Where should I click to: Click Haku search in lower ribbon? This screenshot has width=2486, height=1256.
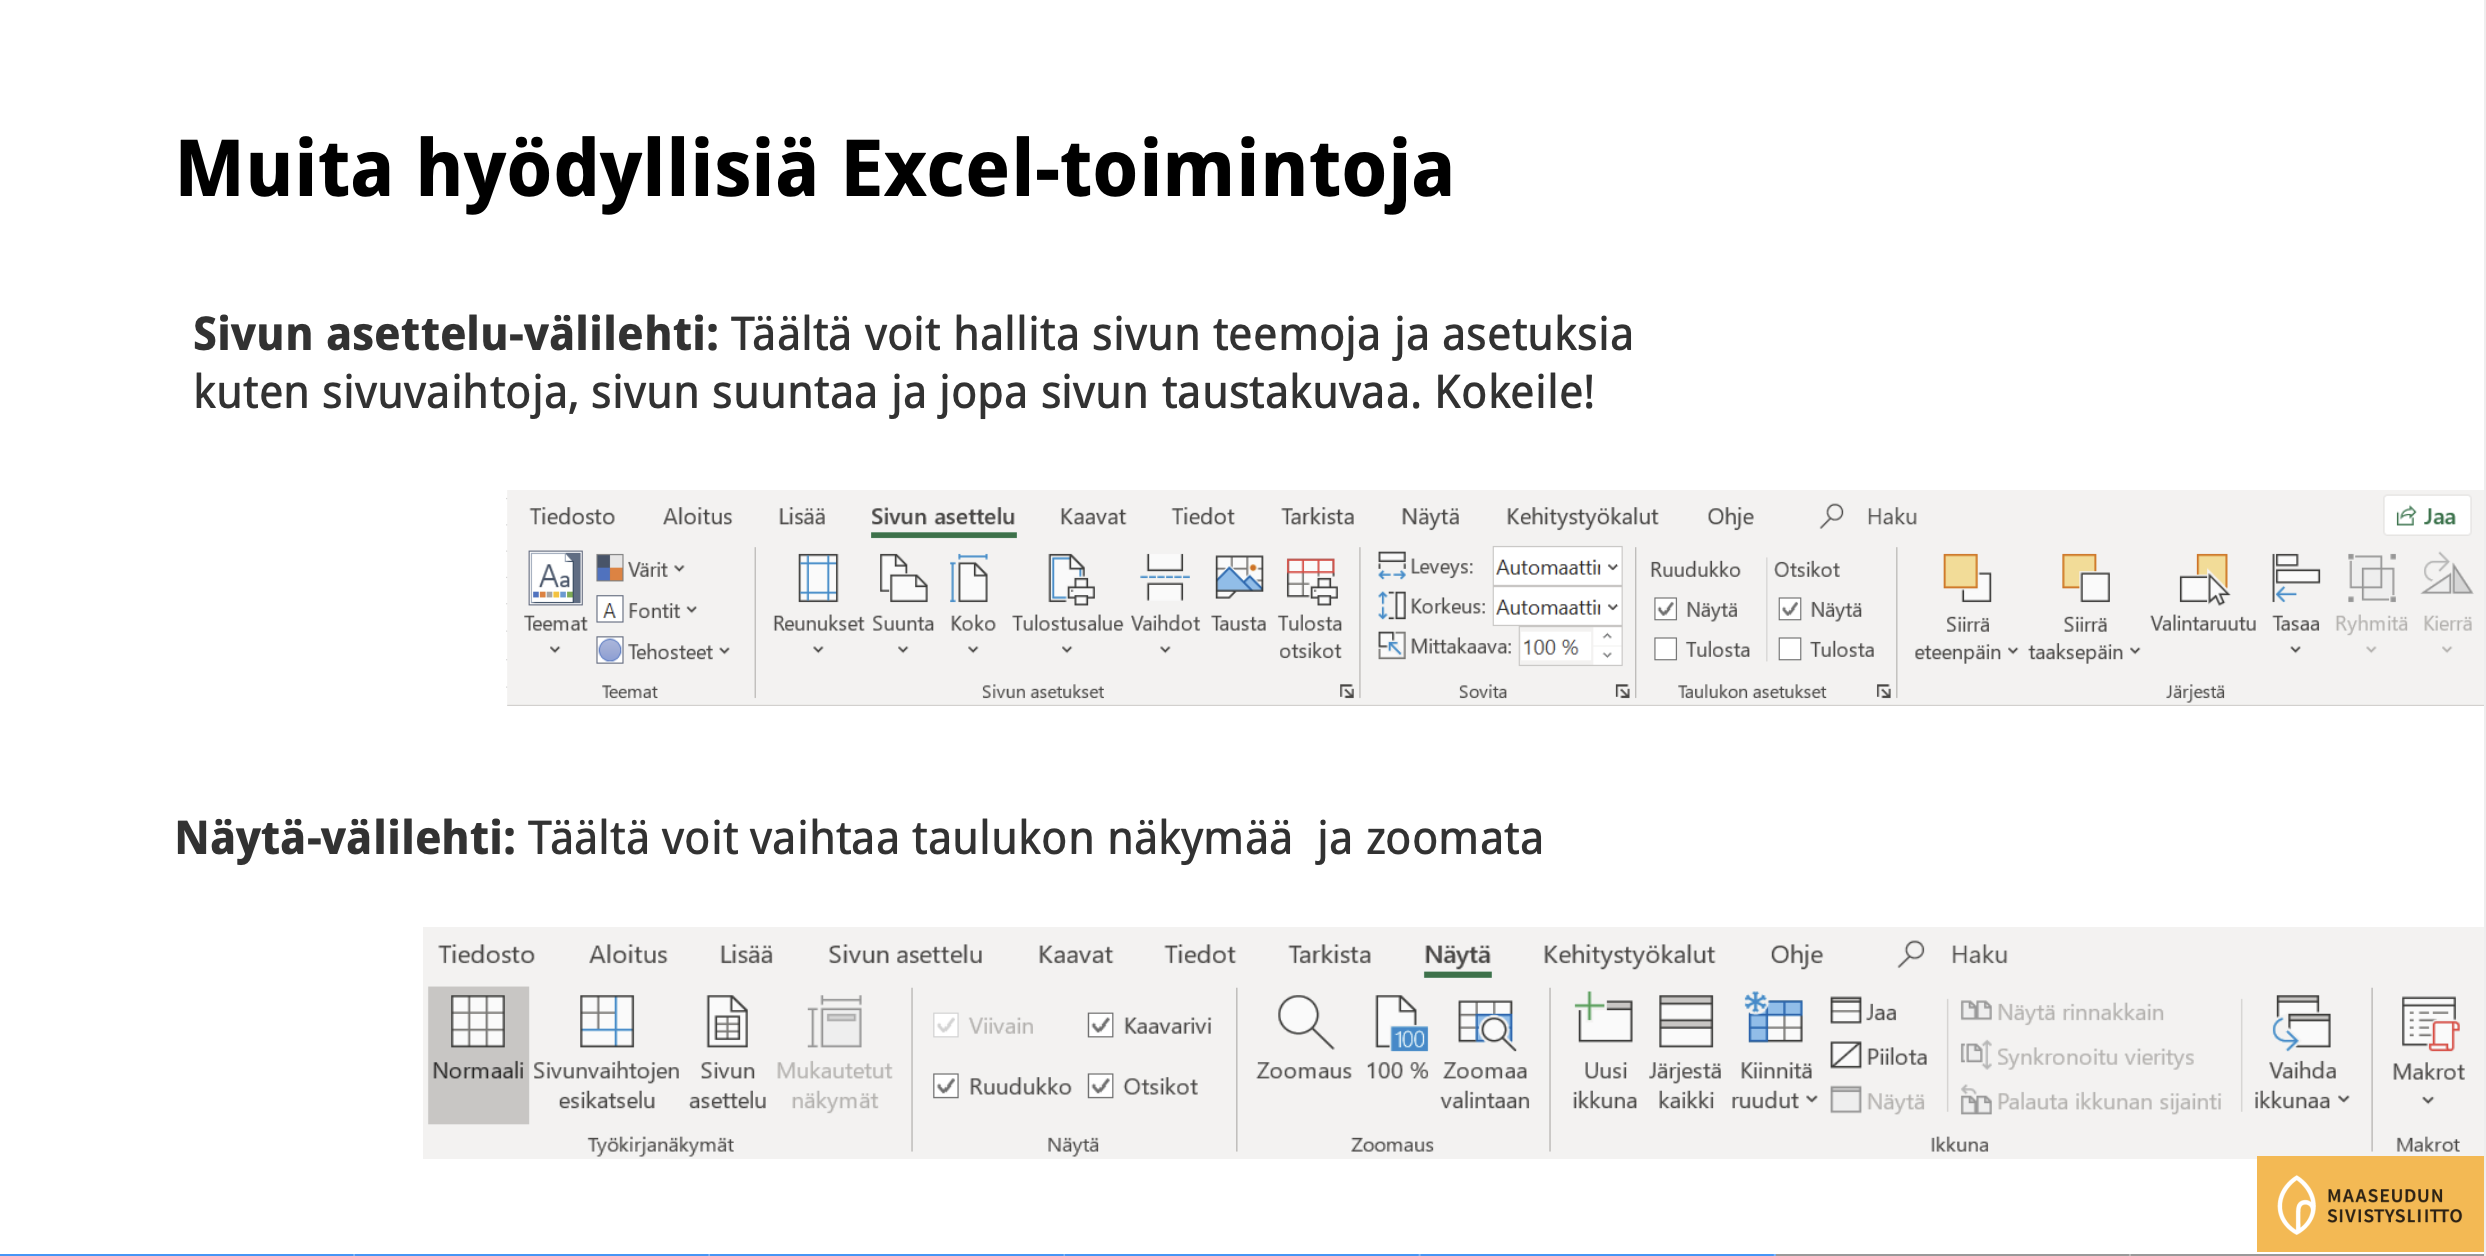[x=1953, y=954]
